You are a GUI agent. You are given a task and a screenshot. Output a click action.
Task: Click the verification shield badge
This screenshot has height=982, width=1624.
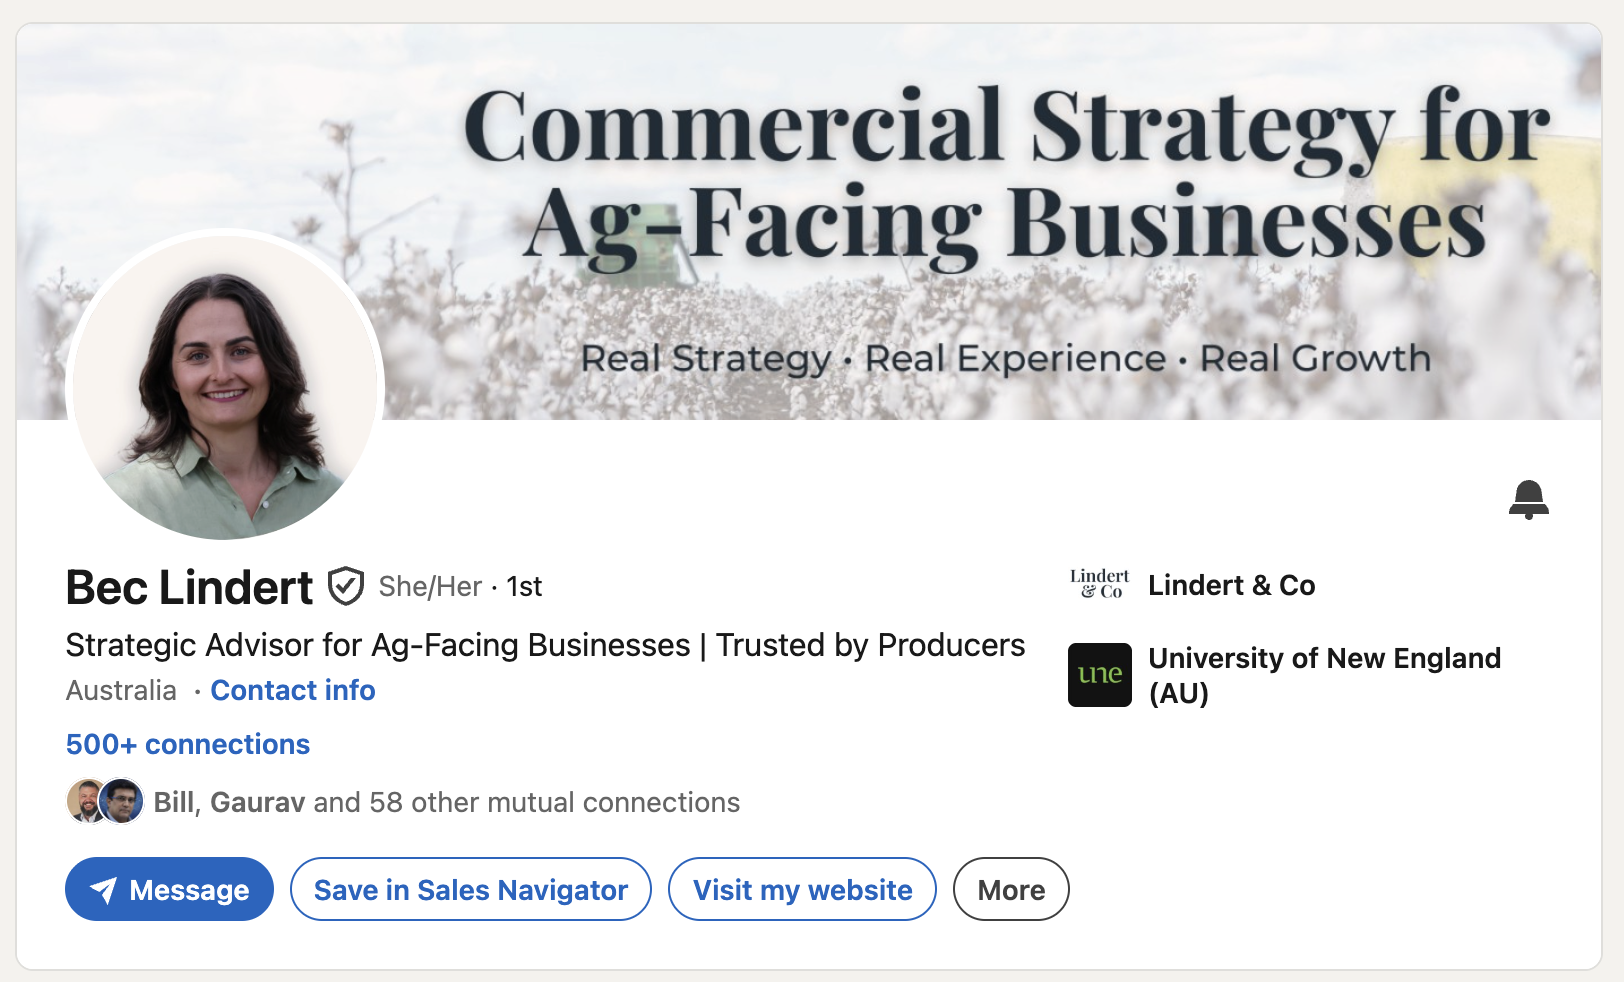346,586
